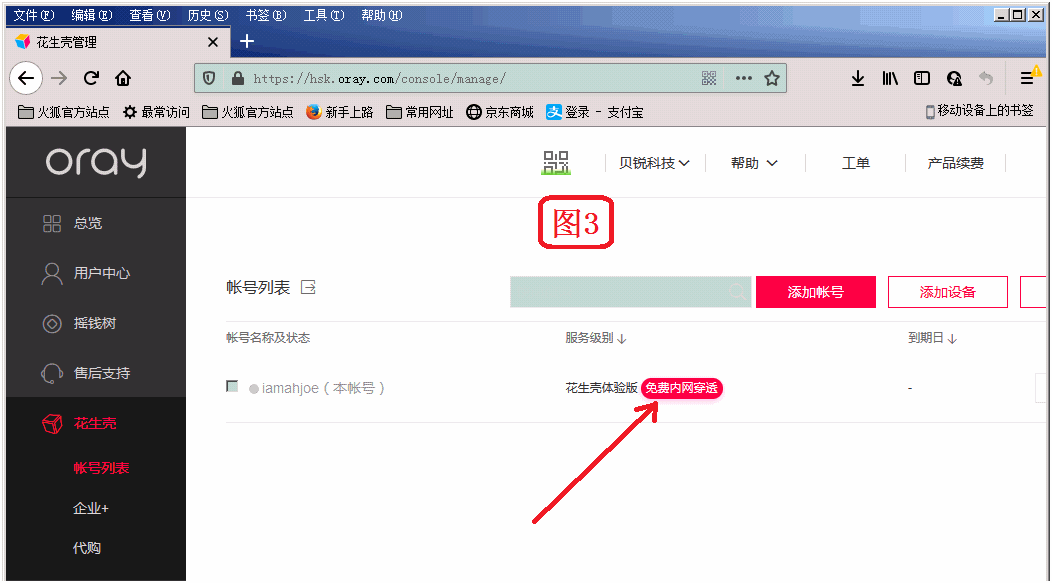Expand the 帮助 dropdown in header
This screenshot has height=583, width=1052.
tap(754, 163)
